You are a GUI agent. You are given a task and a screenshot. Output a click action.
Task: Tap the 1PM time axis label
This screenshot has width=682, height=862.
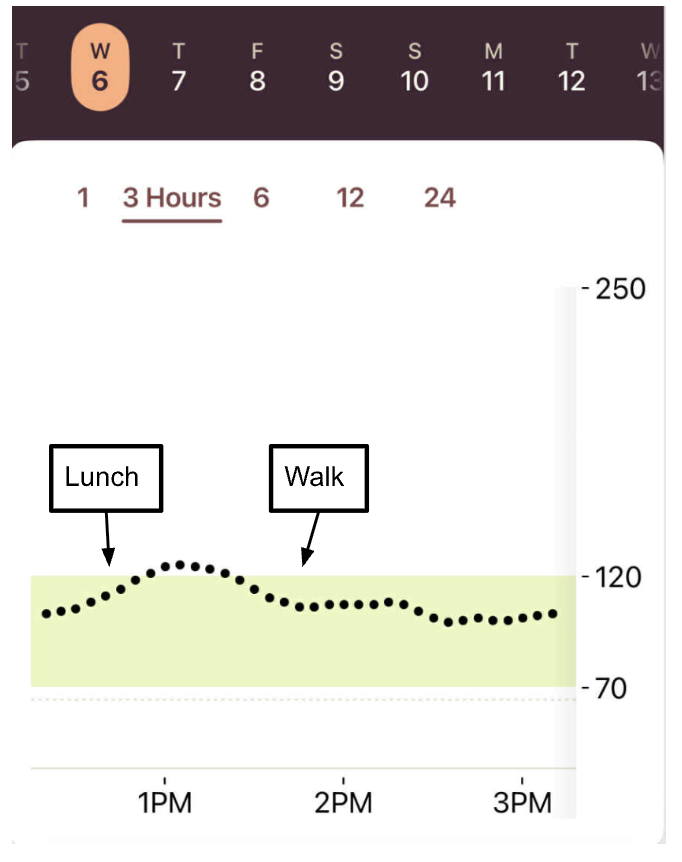[165, 803]
